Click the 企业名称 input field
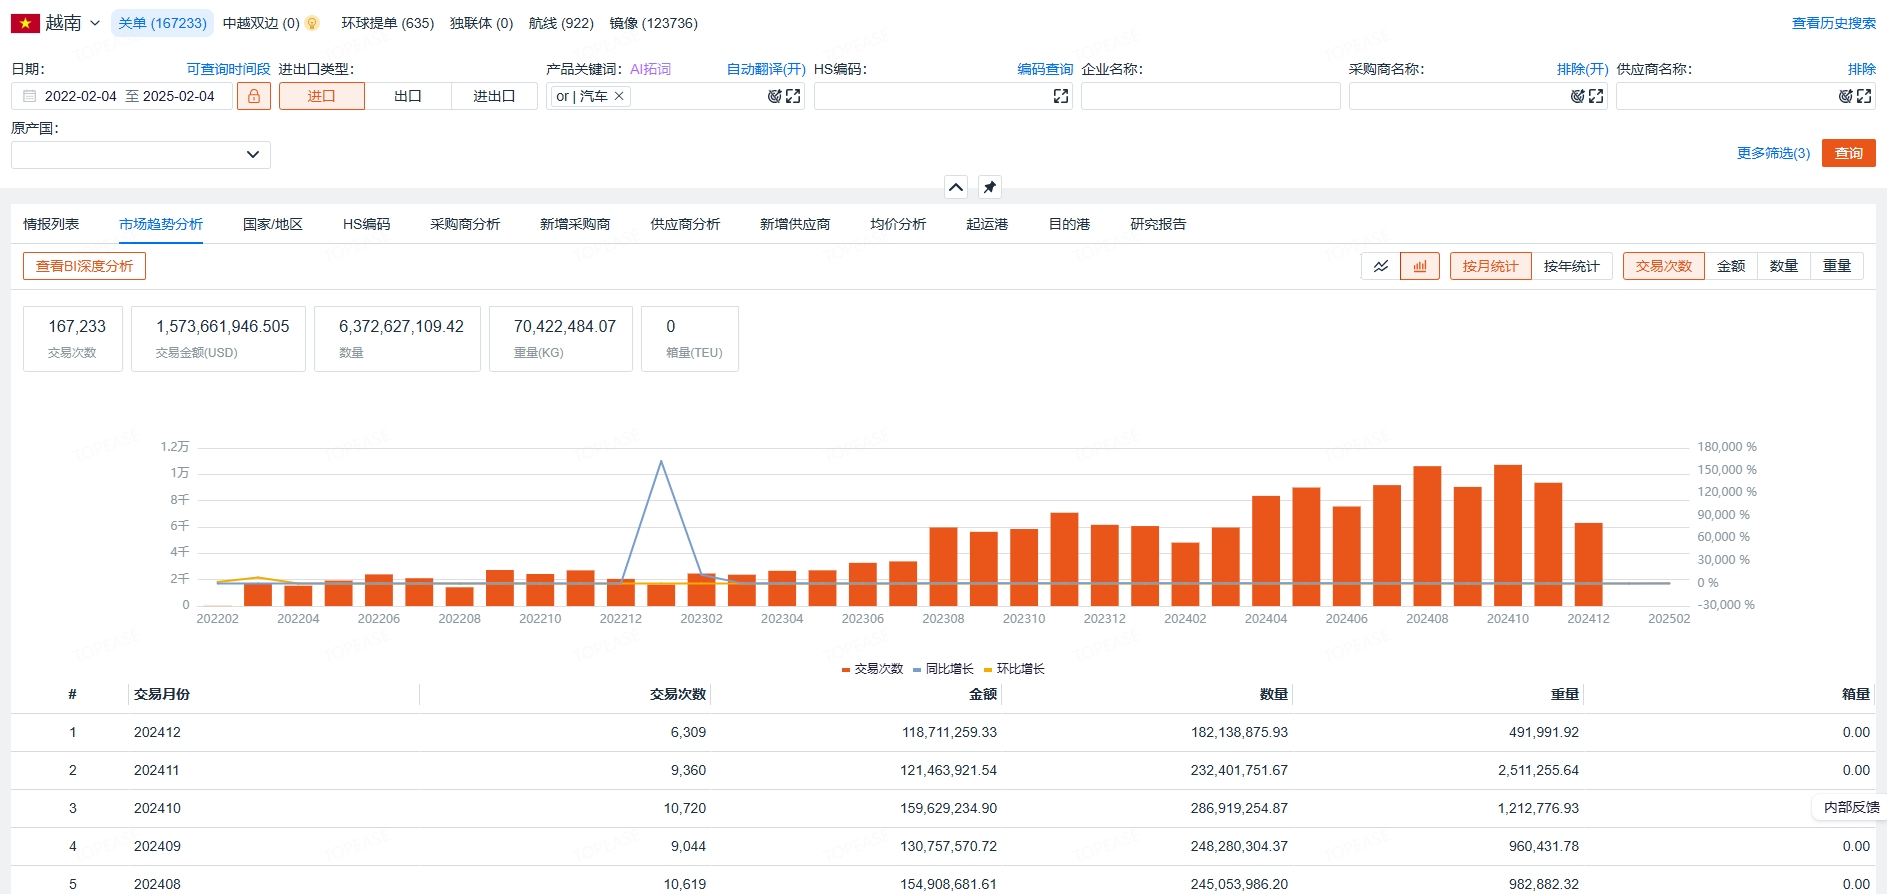1887x894 pixels. coord(1210,96)
